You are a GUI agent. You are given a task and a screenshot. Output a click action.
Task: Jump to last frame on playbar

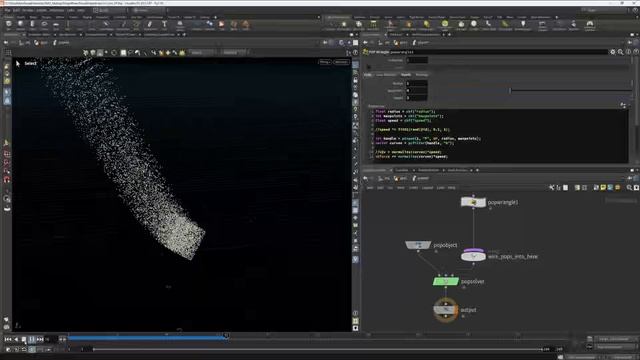click(x=40, y=339)
